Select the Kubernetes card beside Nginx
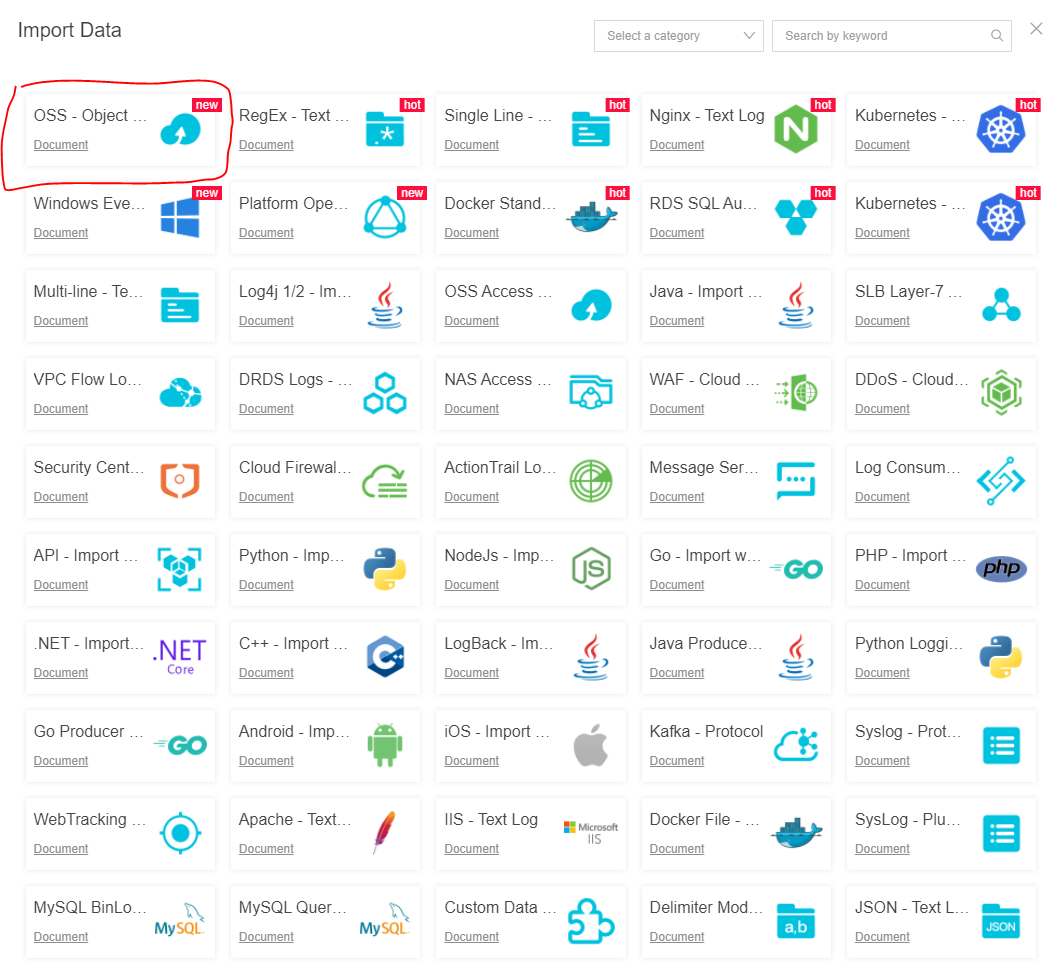The height and width of the screenshot is (978, 1062). (x=941, y=130)
